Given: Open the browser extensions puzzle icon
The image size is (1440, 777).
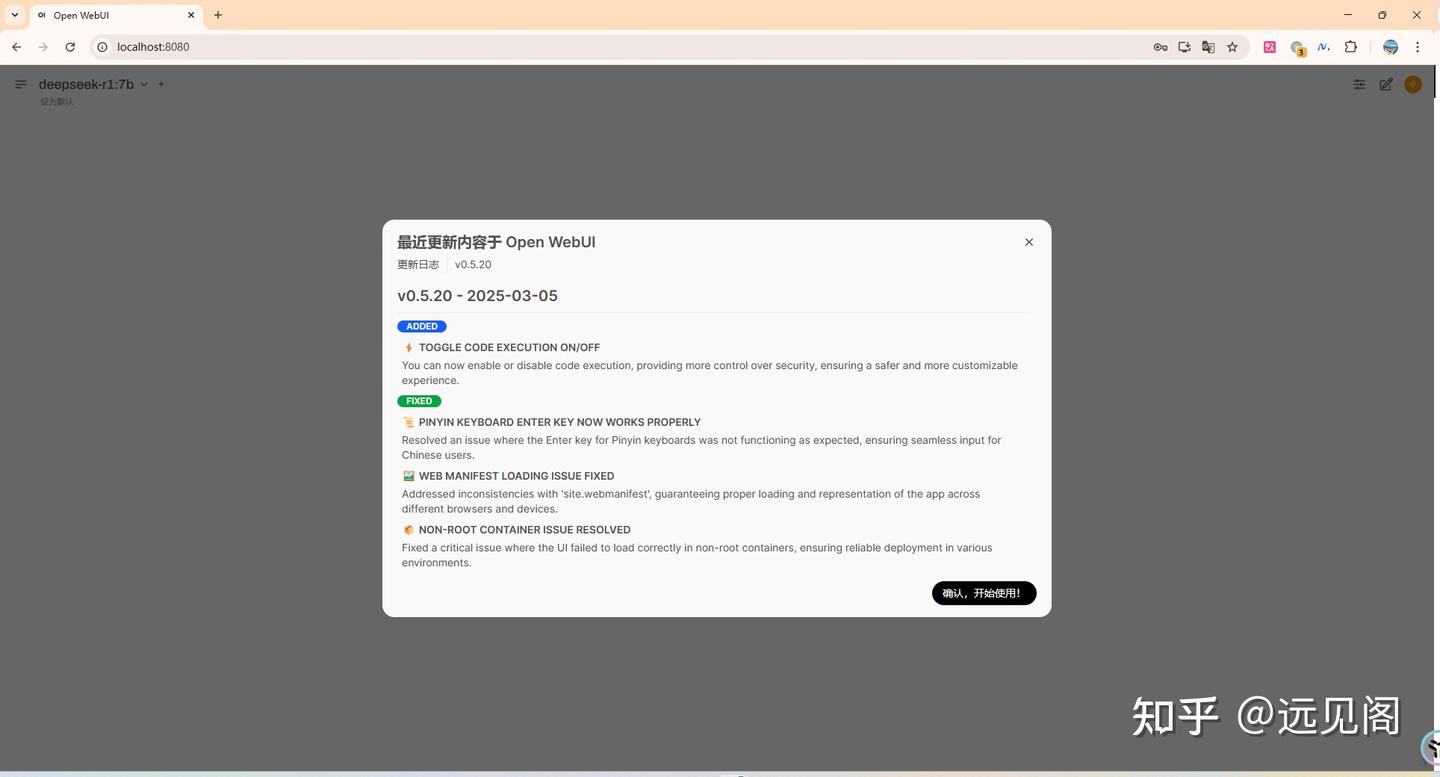Looking at the screenshot, I should point(1350,46).
